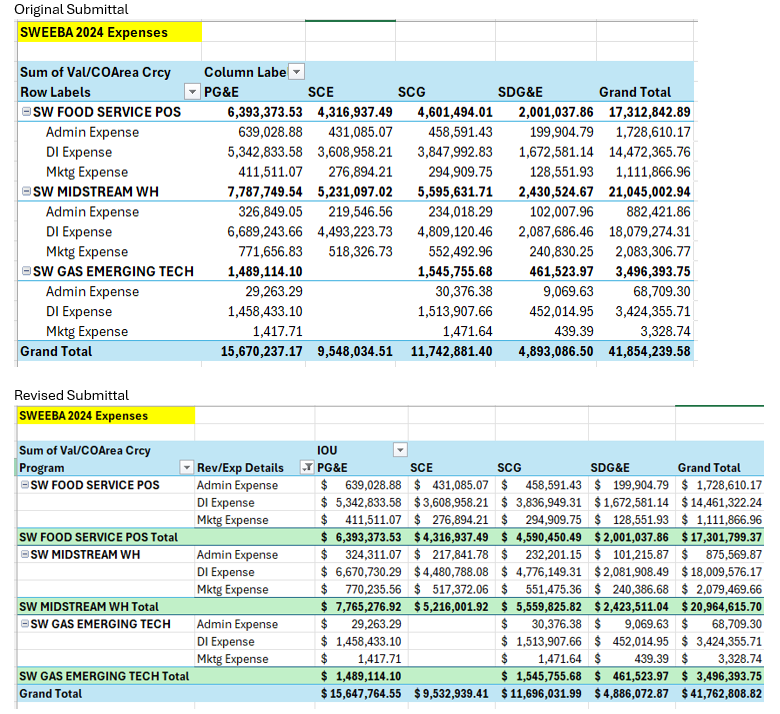This screenshot has width=780, height=714.
Task: Collapse SW FOOD SERVICE POS in revised table
Action: click(x=24, y=485)
